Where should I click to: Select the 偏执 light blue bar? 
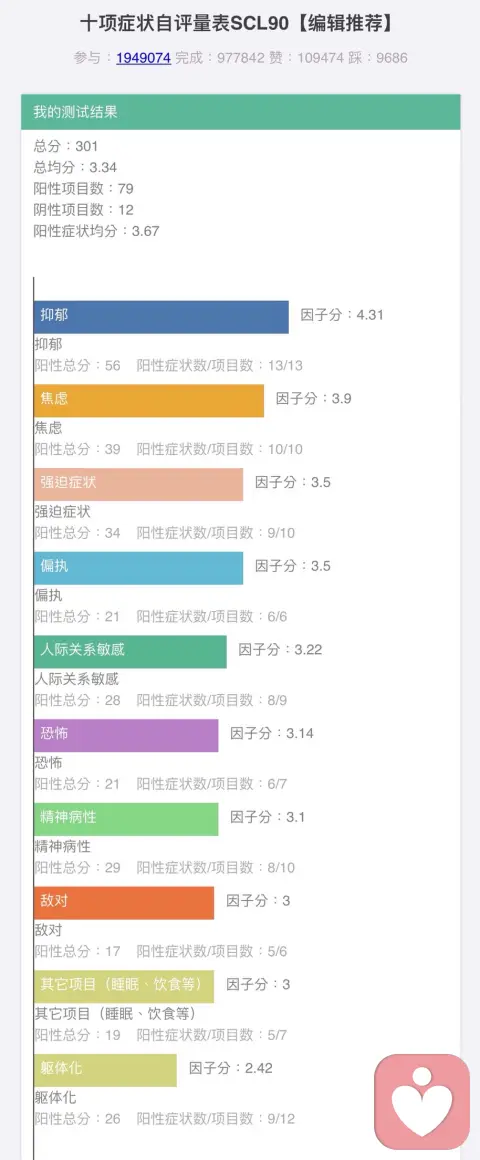point(138,567)
